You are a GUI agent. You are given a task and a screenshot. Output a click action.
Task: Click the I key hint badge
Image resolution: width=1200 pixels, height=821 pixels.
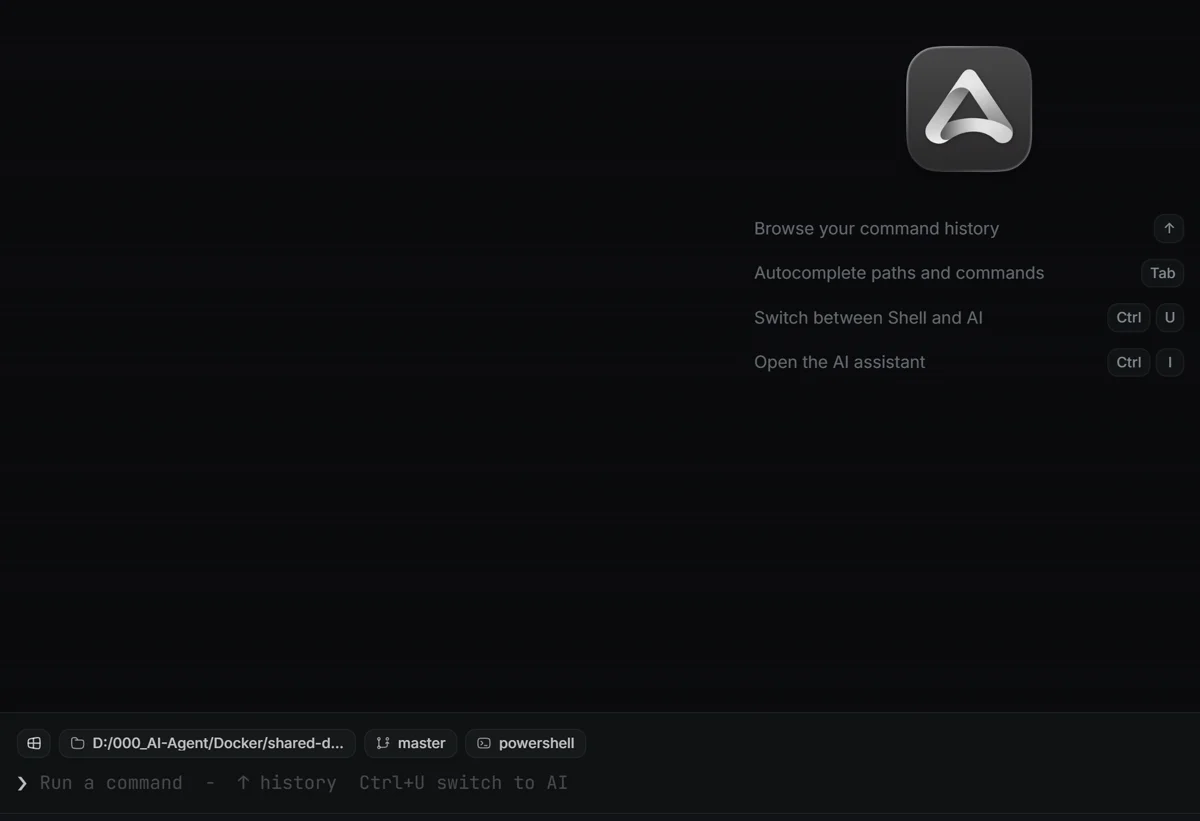[x=1170, y=362]
